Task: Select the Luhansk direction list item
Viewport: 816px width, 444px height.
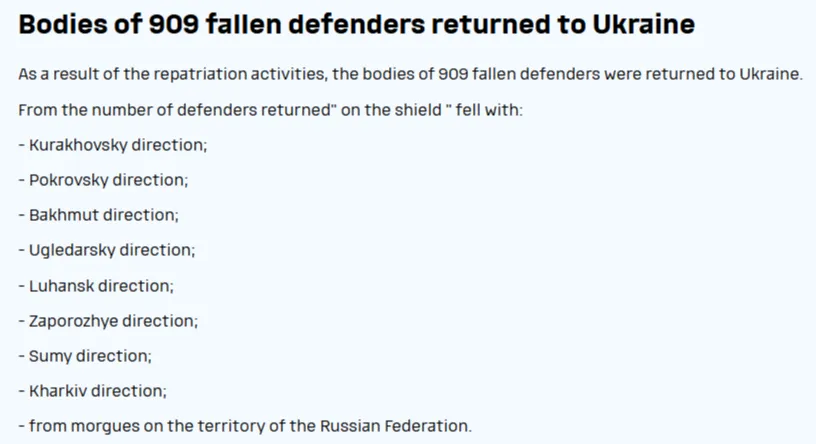Action: point(96,286)
